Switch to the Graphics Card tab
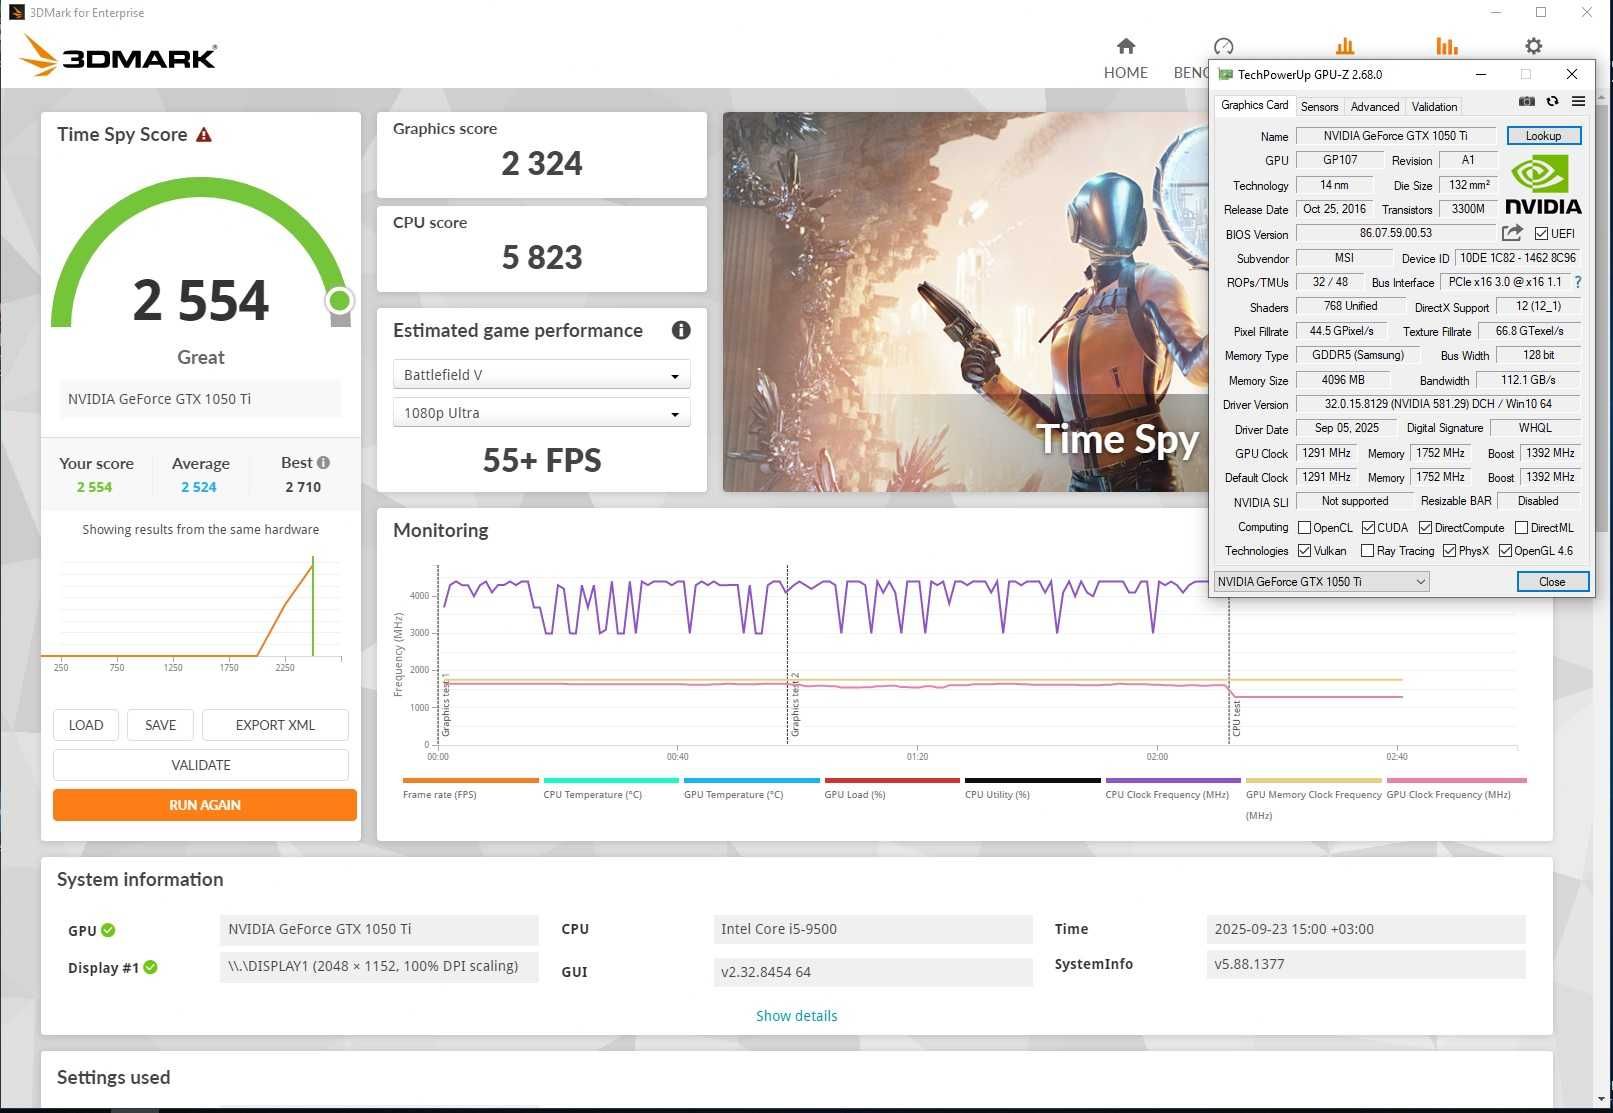Image resolution: width=1613 pixels, height=1113 pixels. tap(1254, 105)
